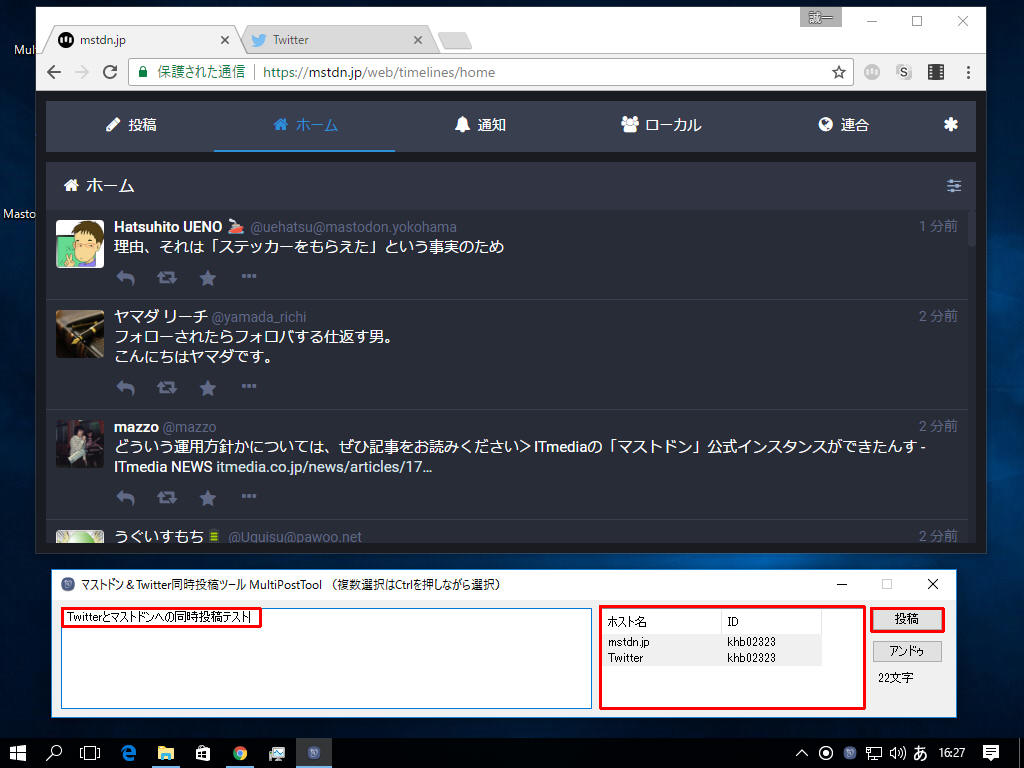The height and width of the screenshot is (768, 1024).
Task: Click the timeline scrollbar thumb
Action: [x=972, y=229]
